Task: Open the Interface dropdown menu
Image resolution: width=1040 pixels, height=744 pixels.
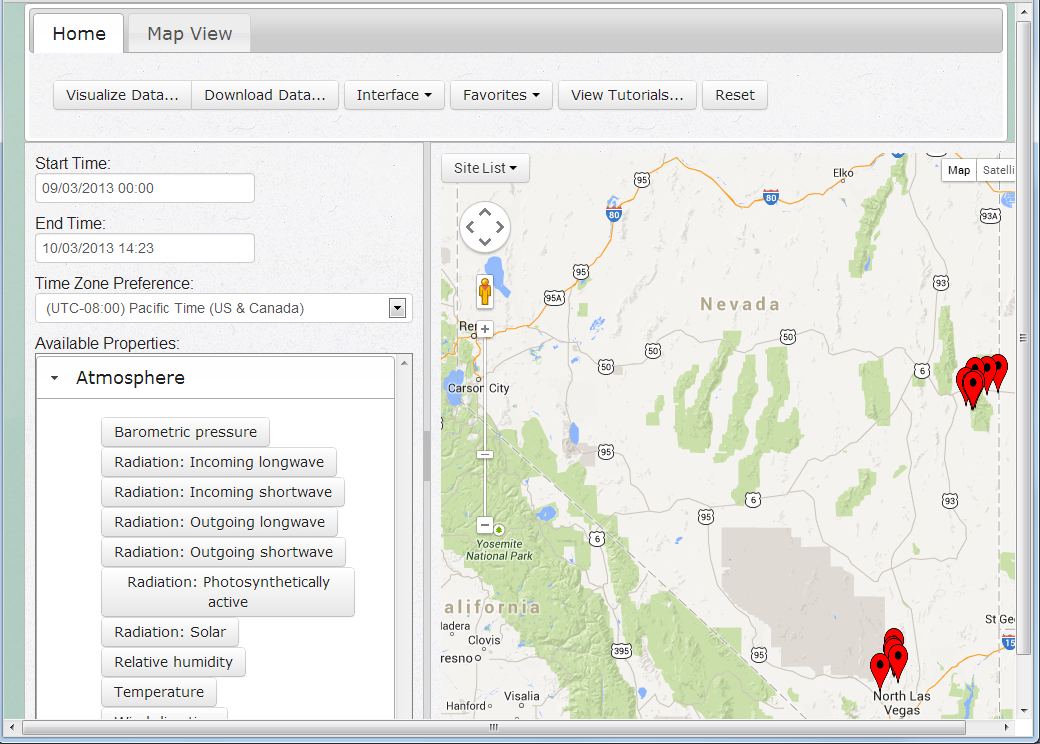Action: pos(394,95)
